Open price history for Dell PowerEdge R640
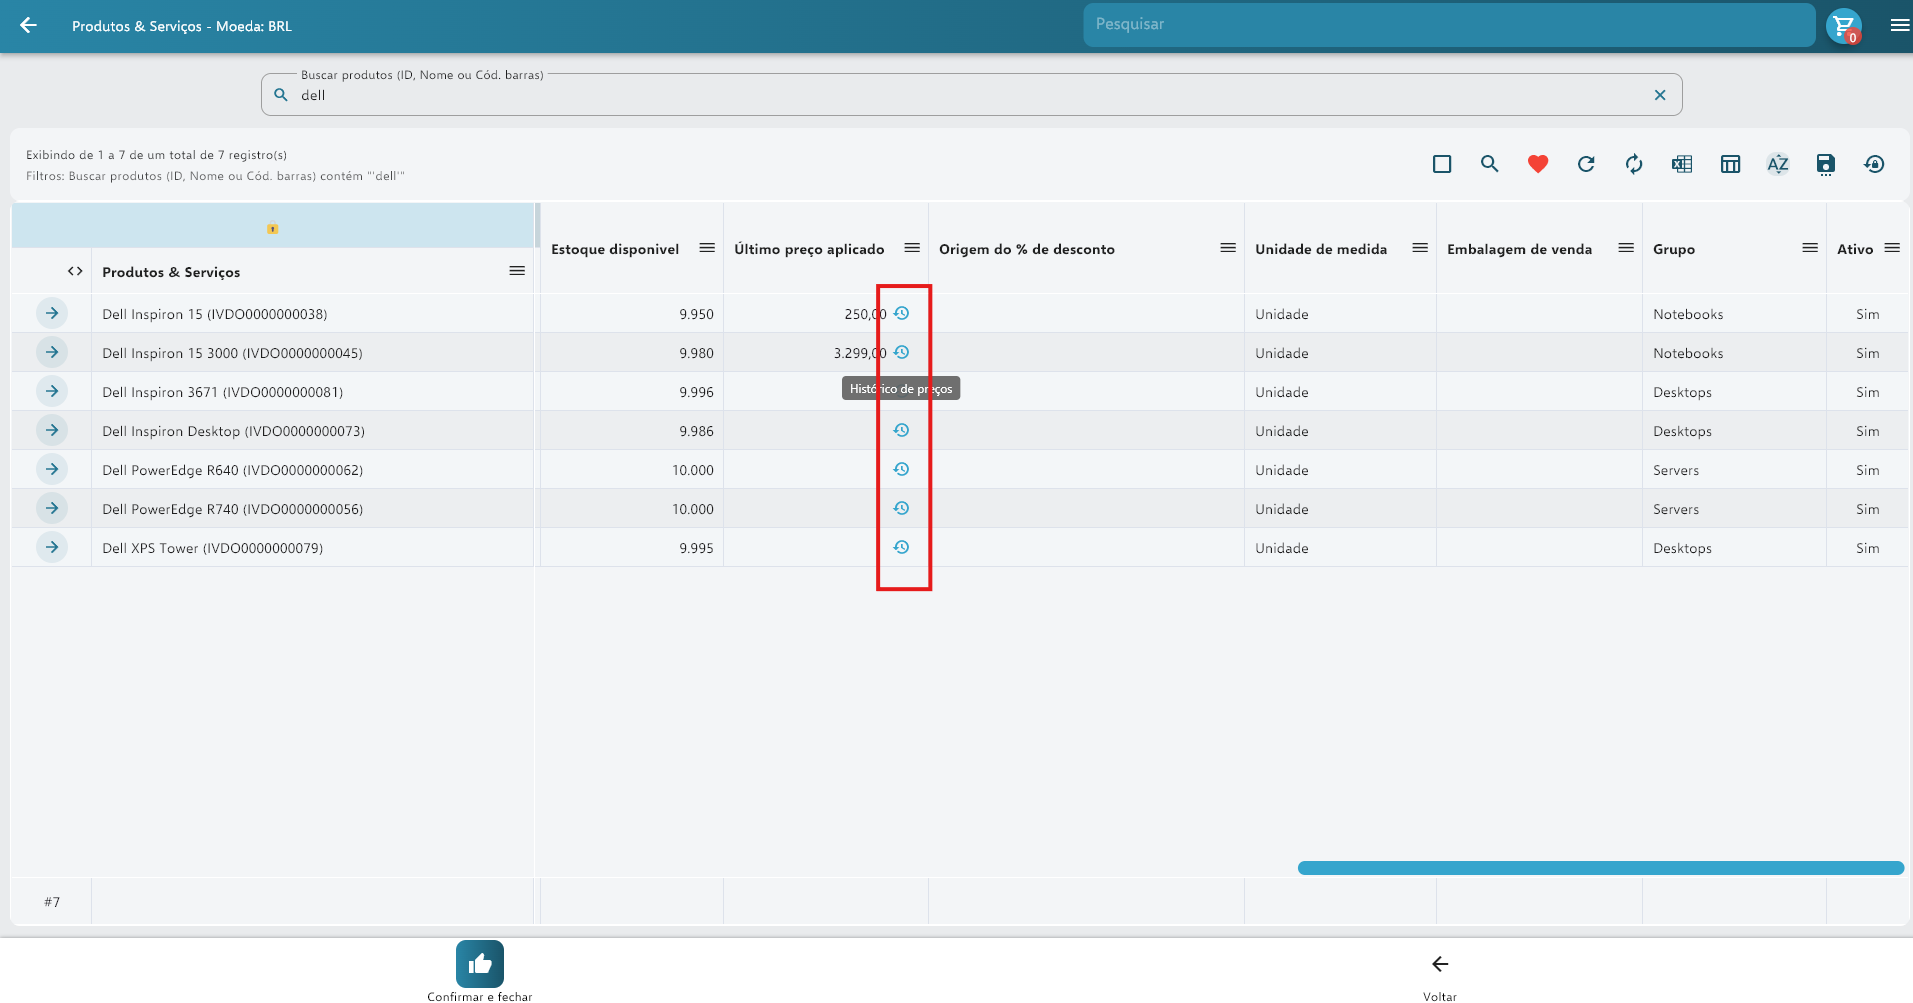The height and width of the screenshot is (1003, 1913). tap(901, 469)
